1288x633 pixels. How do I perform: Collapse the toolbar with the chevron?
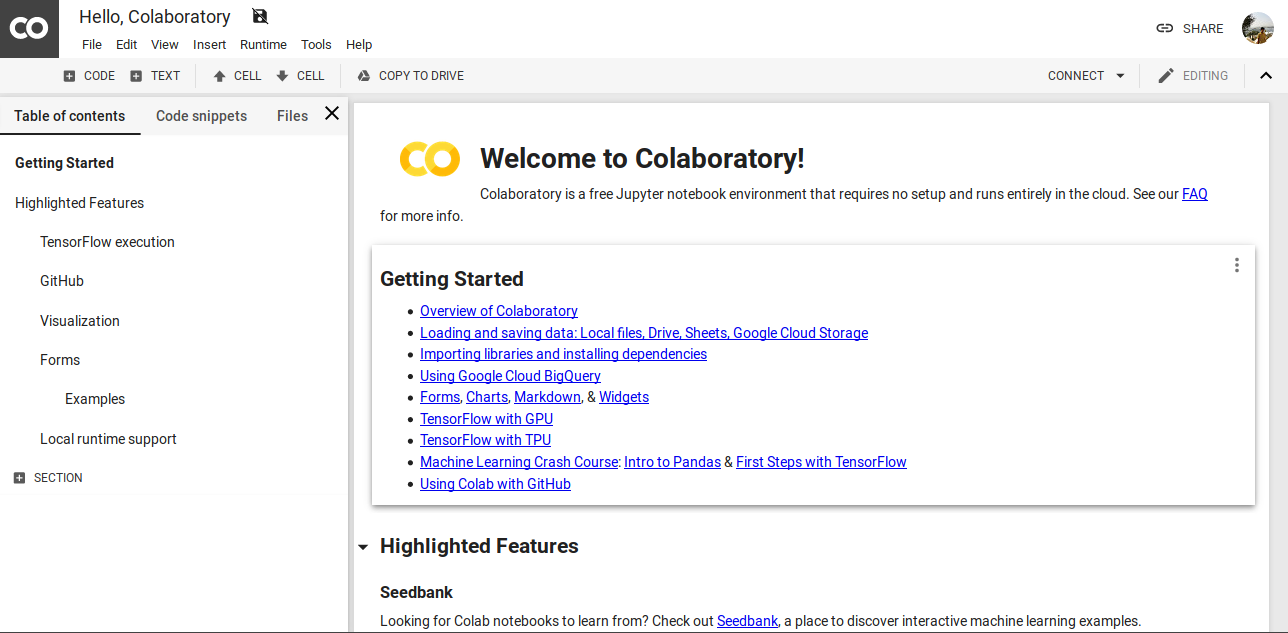pyautogui.click(x=1266, y=75)
